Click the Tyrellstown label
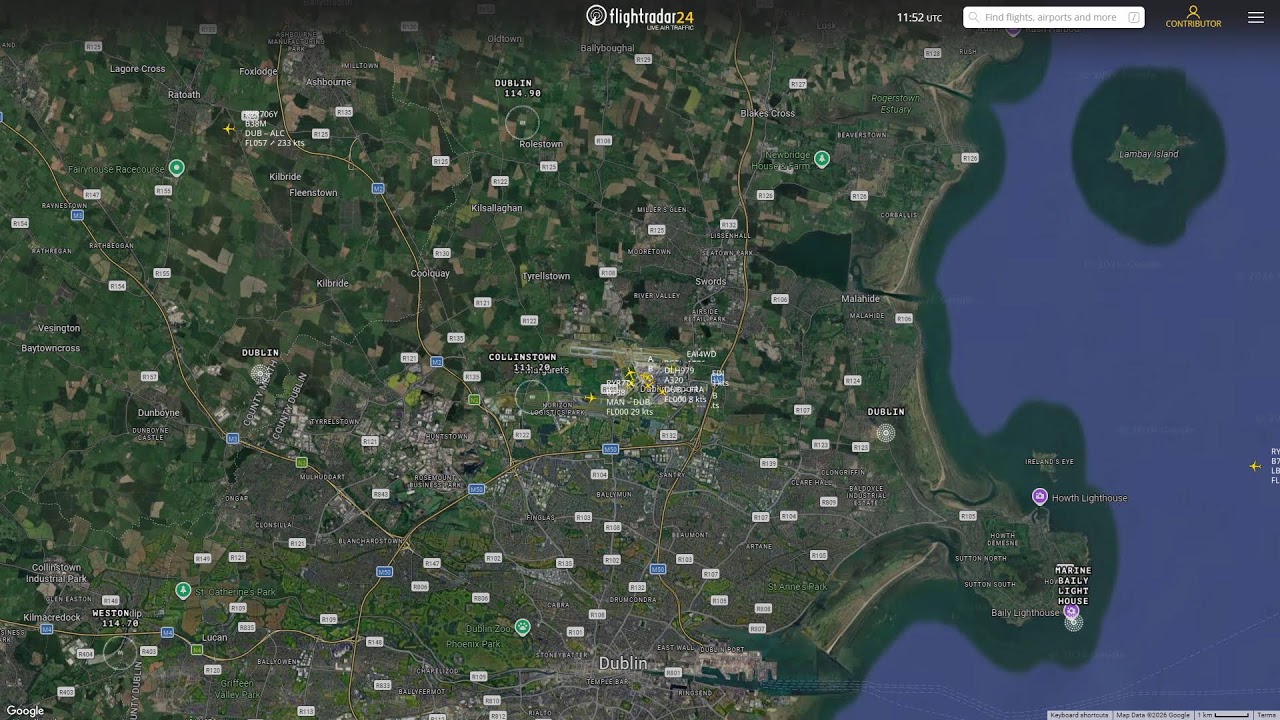The width and height of the screenshot is (1280, 720). click(546, 276)
